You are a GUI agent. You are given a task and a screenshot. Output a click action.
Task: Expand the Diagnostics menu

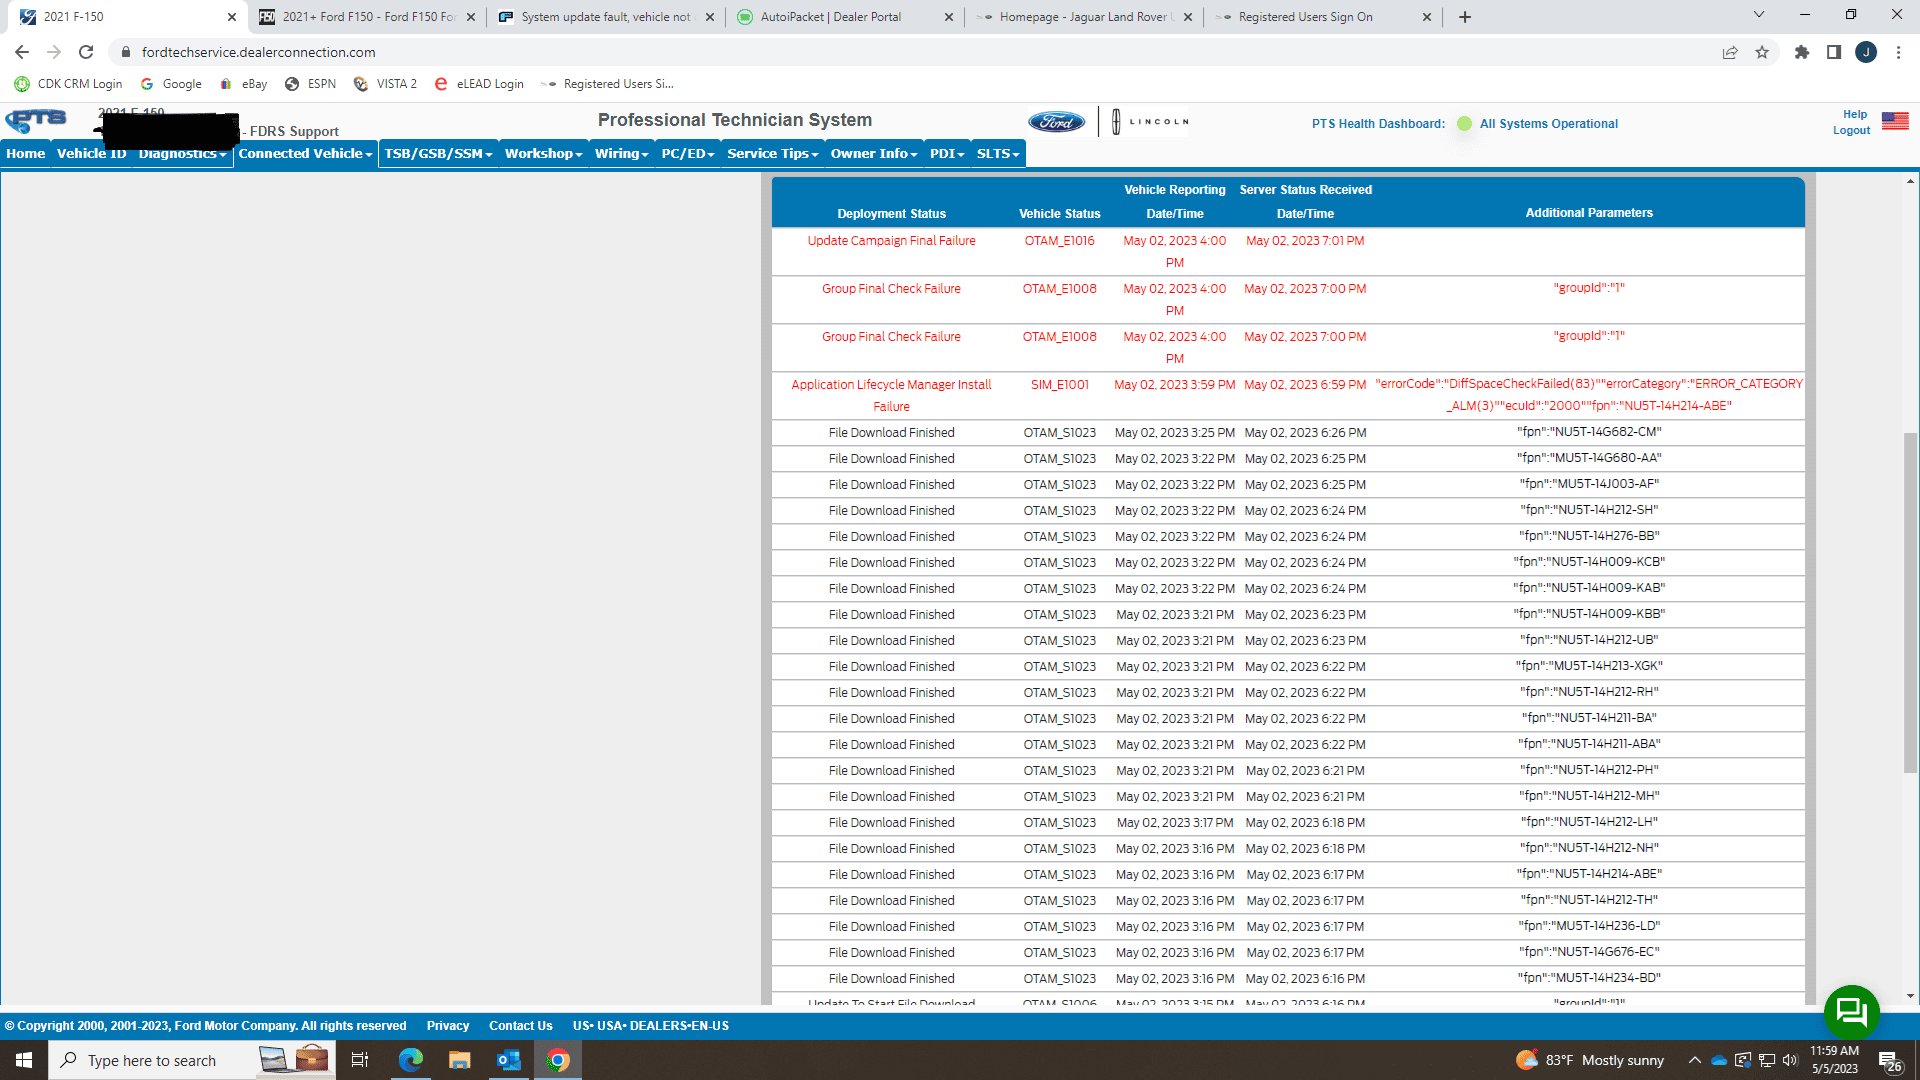click(182, 154)
